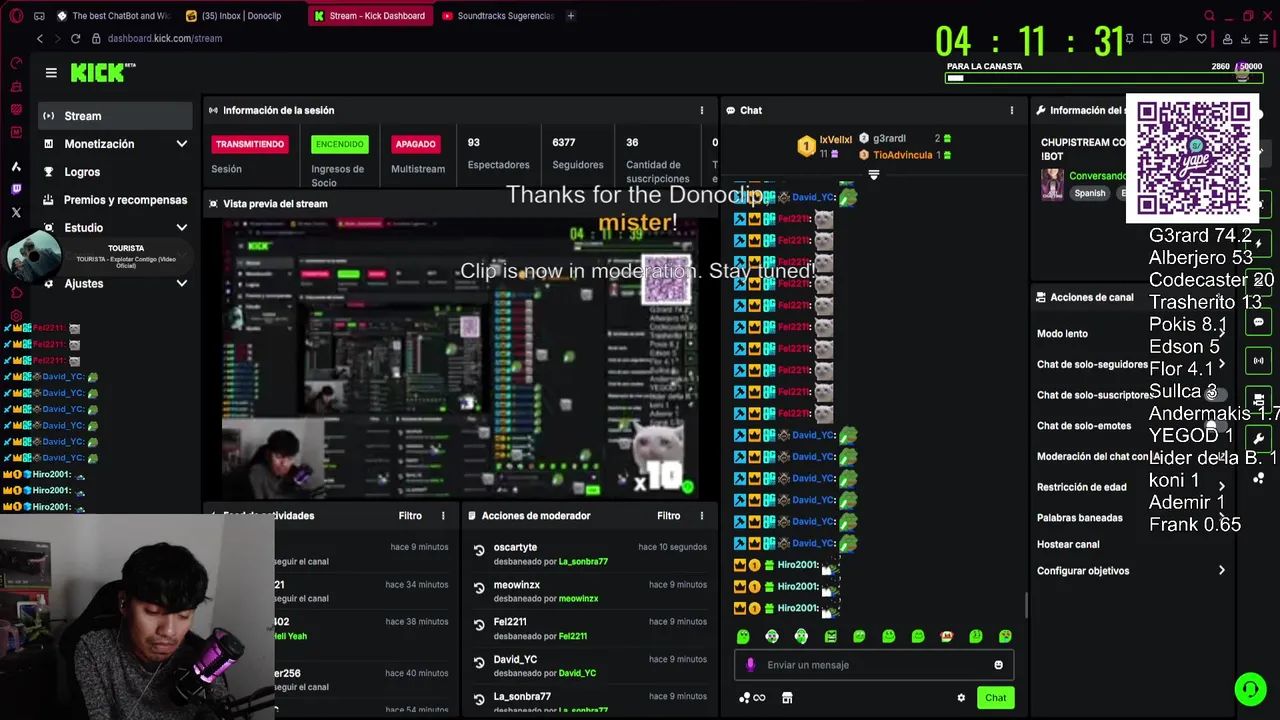Open Logros in the sidebar
Viewport: 1280px width, 720px height.
click(x=115, y=172)
